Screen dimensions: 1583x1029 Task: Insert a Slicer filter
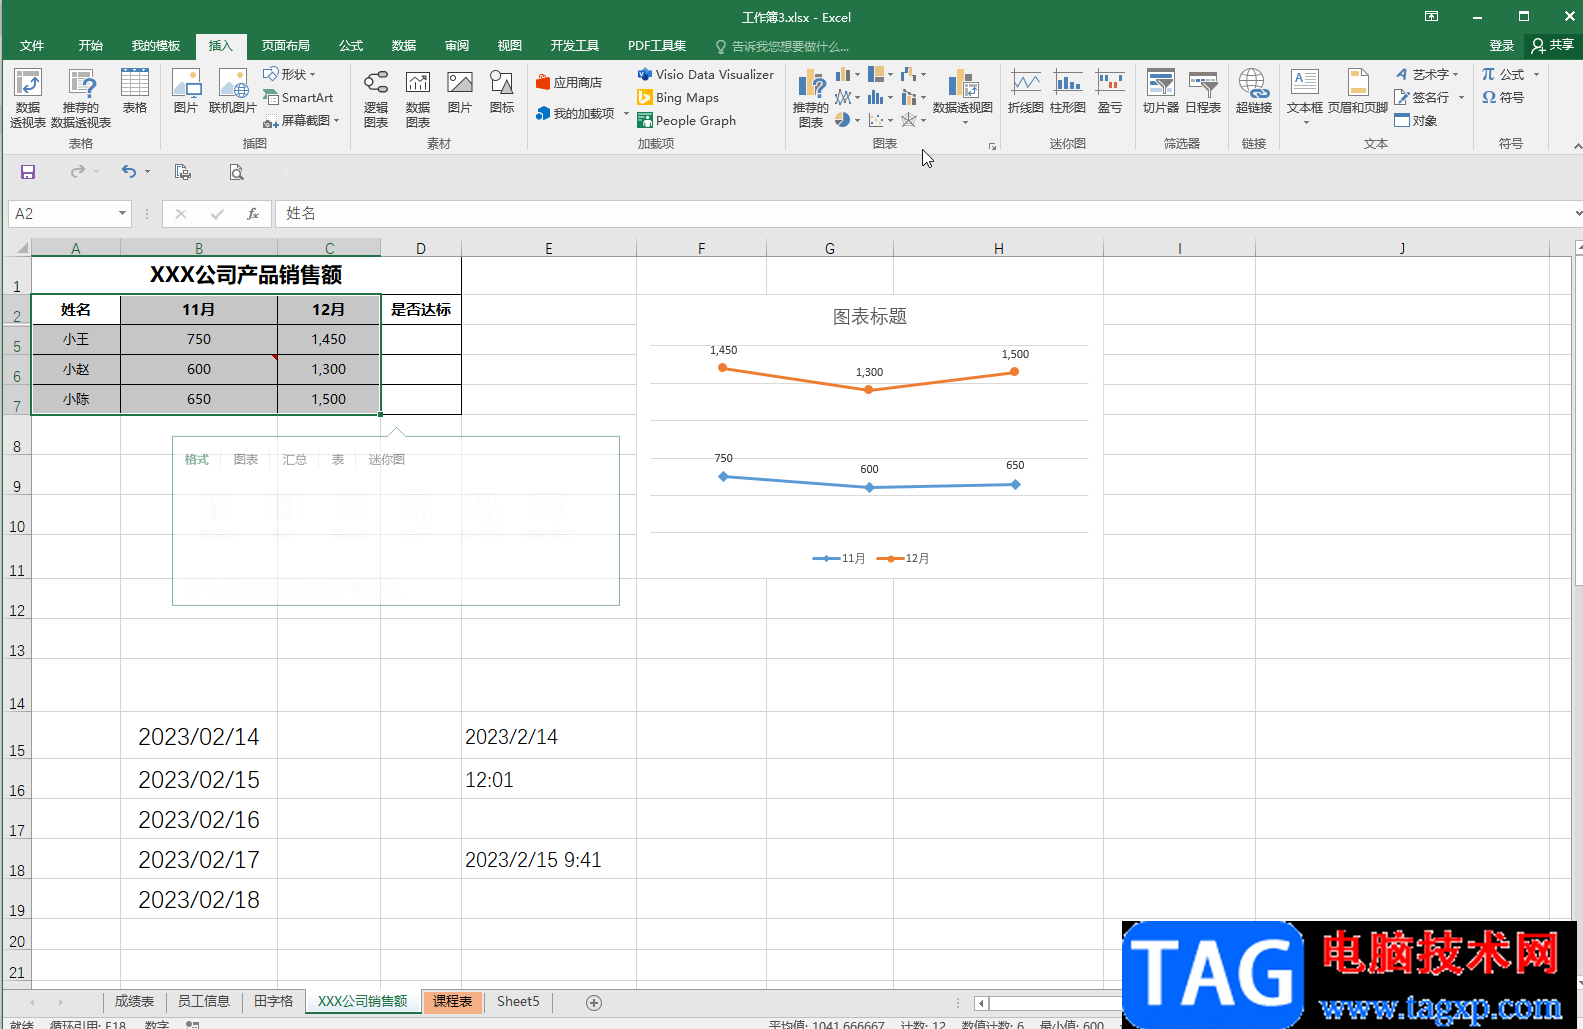coord(1161,91)
